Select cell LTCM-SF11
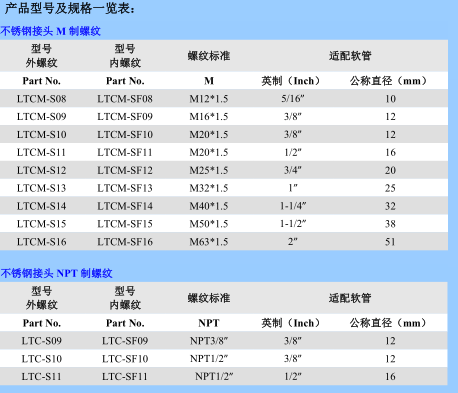The width and height of the screenshot is (458, 393). (x=125, y=152)
